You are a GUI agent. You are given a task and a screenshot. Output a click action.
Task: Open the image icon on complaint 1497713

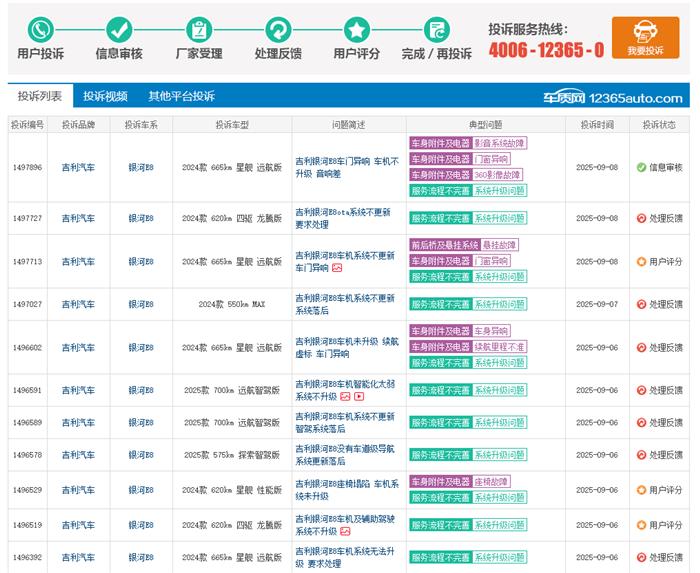click(x=337, y=268)
